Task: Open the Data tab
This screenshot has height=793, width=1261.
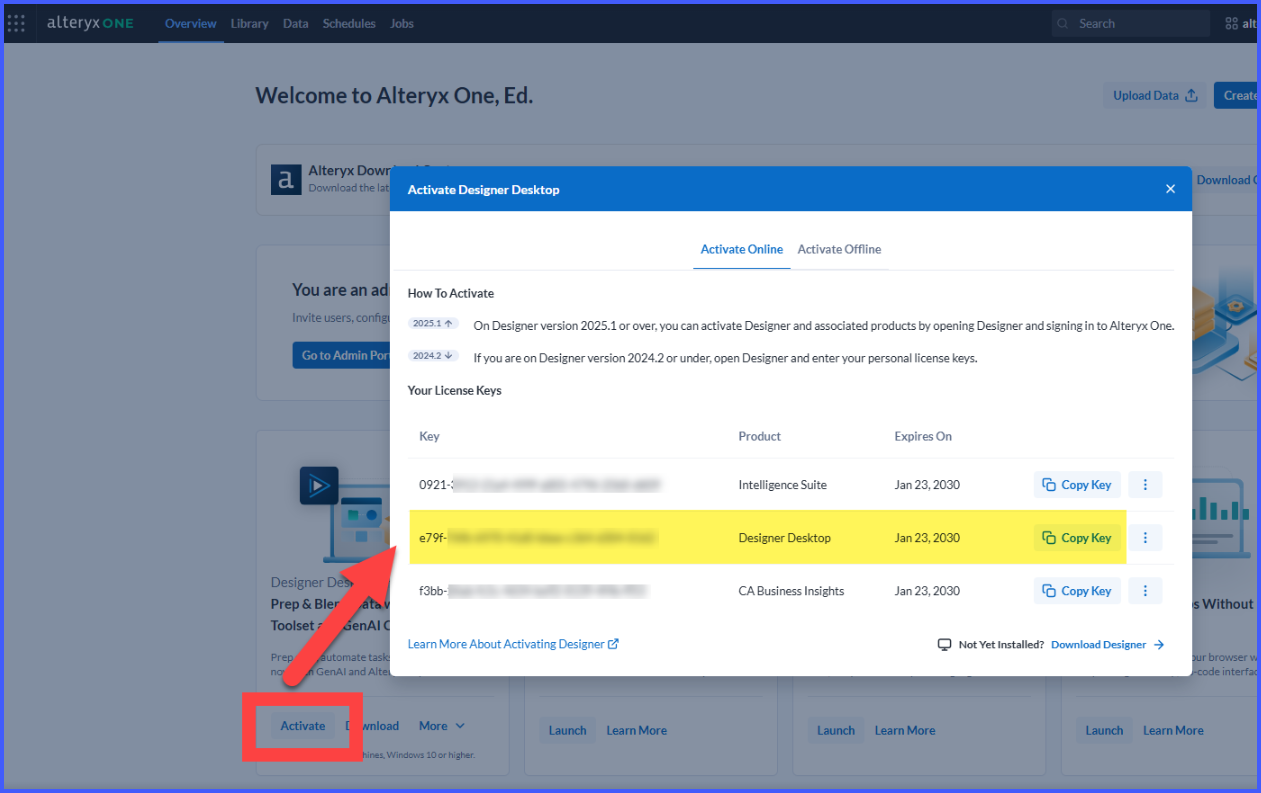Action: point(295,23)
